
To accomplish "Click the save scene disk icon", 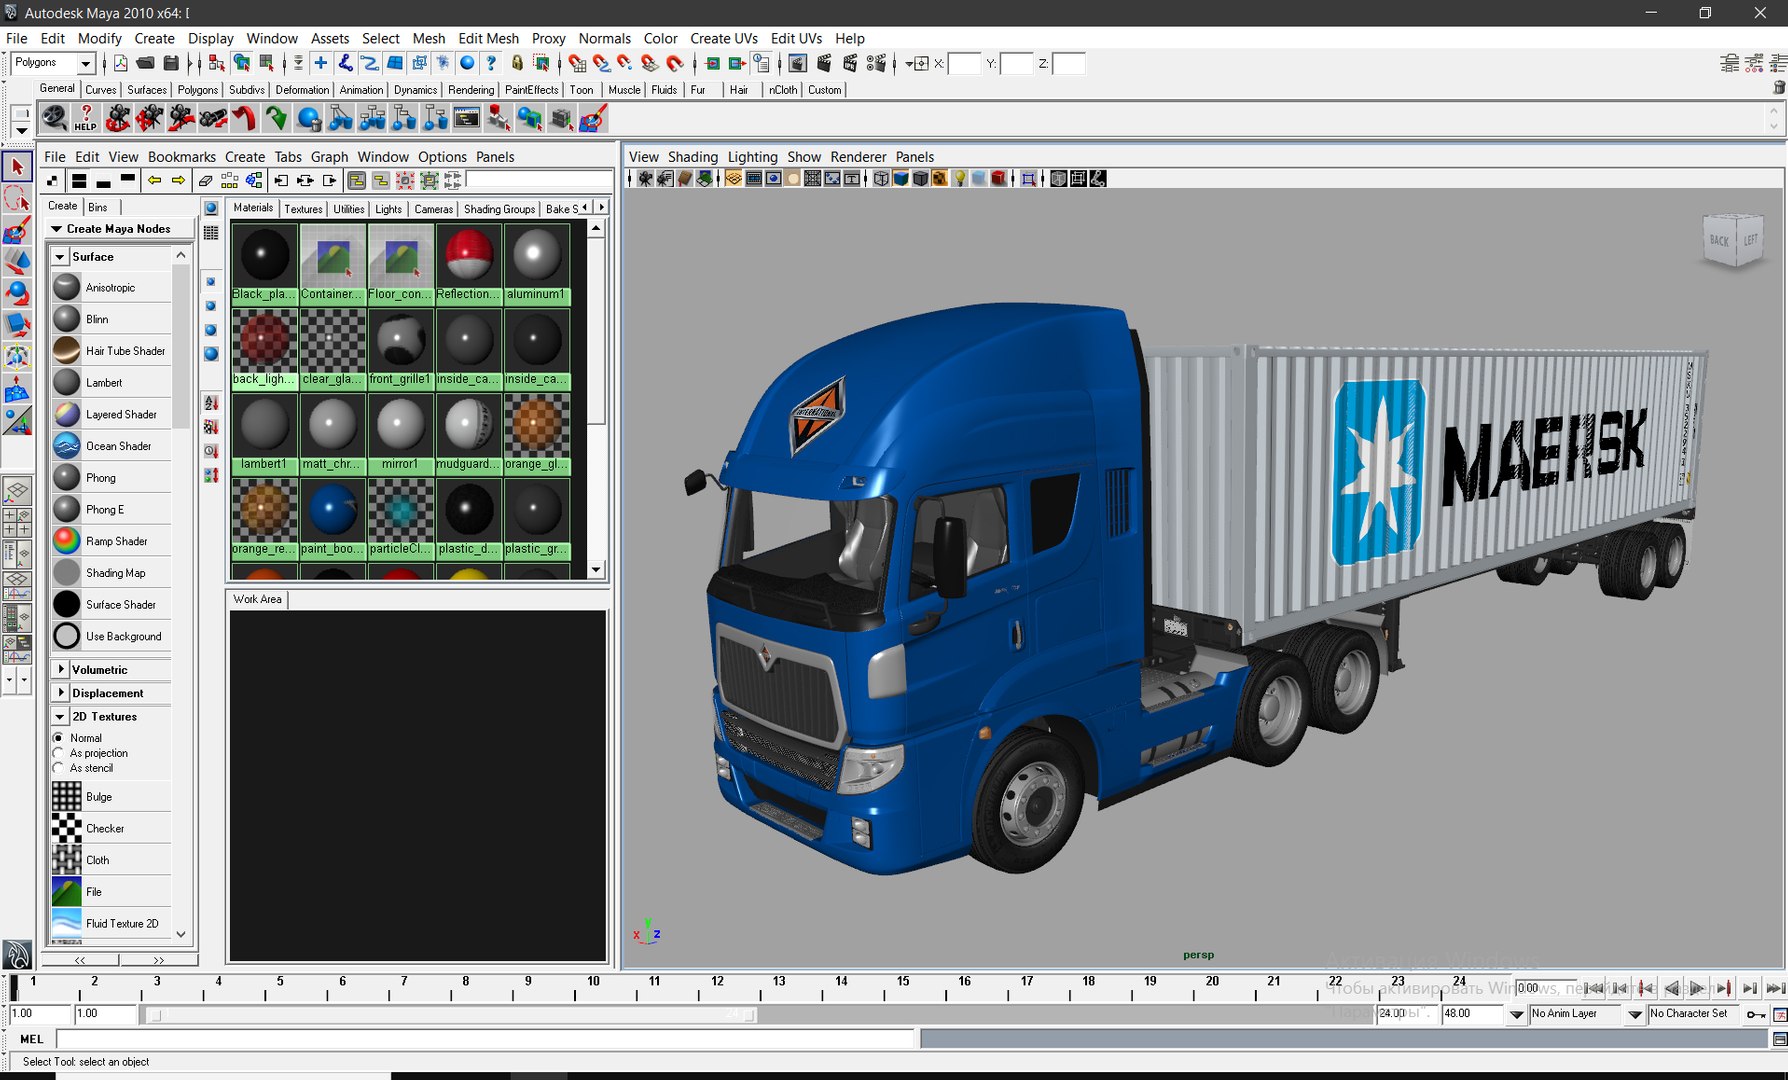I will click(x=171, y=63).
